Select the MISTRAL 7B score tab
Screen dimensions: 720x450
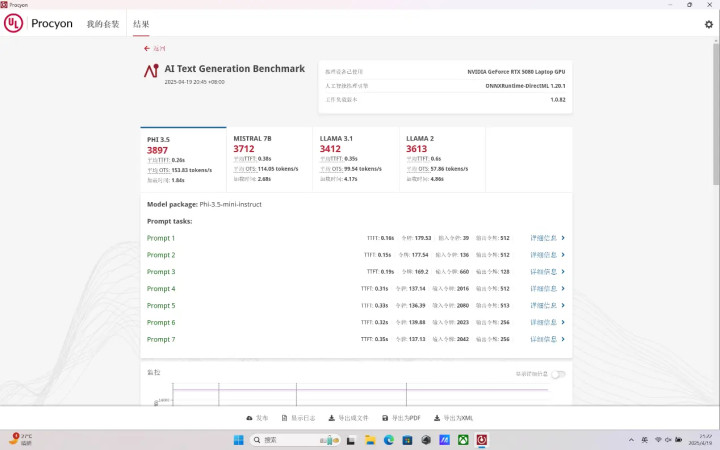[270, 159]
